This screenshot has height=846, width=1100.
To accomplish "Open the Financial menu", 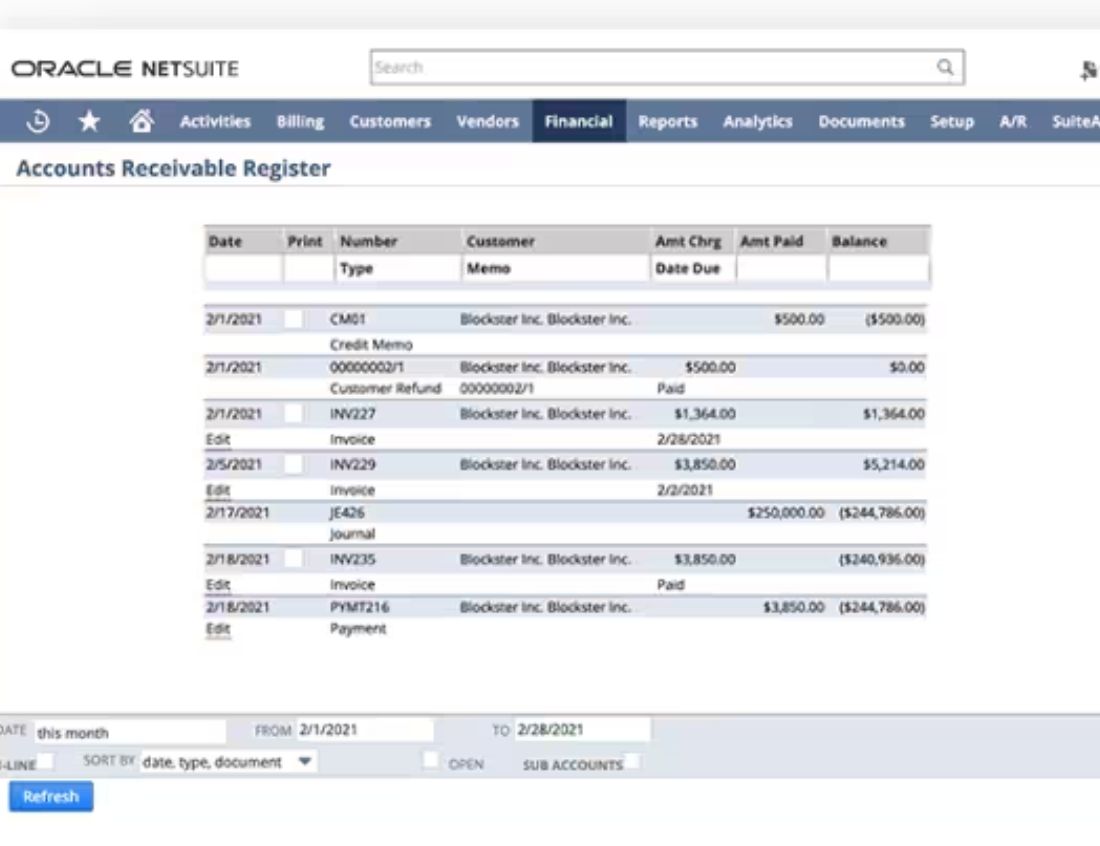I will click(578, 121).
